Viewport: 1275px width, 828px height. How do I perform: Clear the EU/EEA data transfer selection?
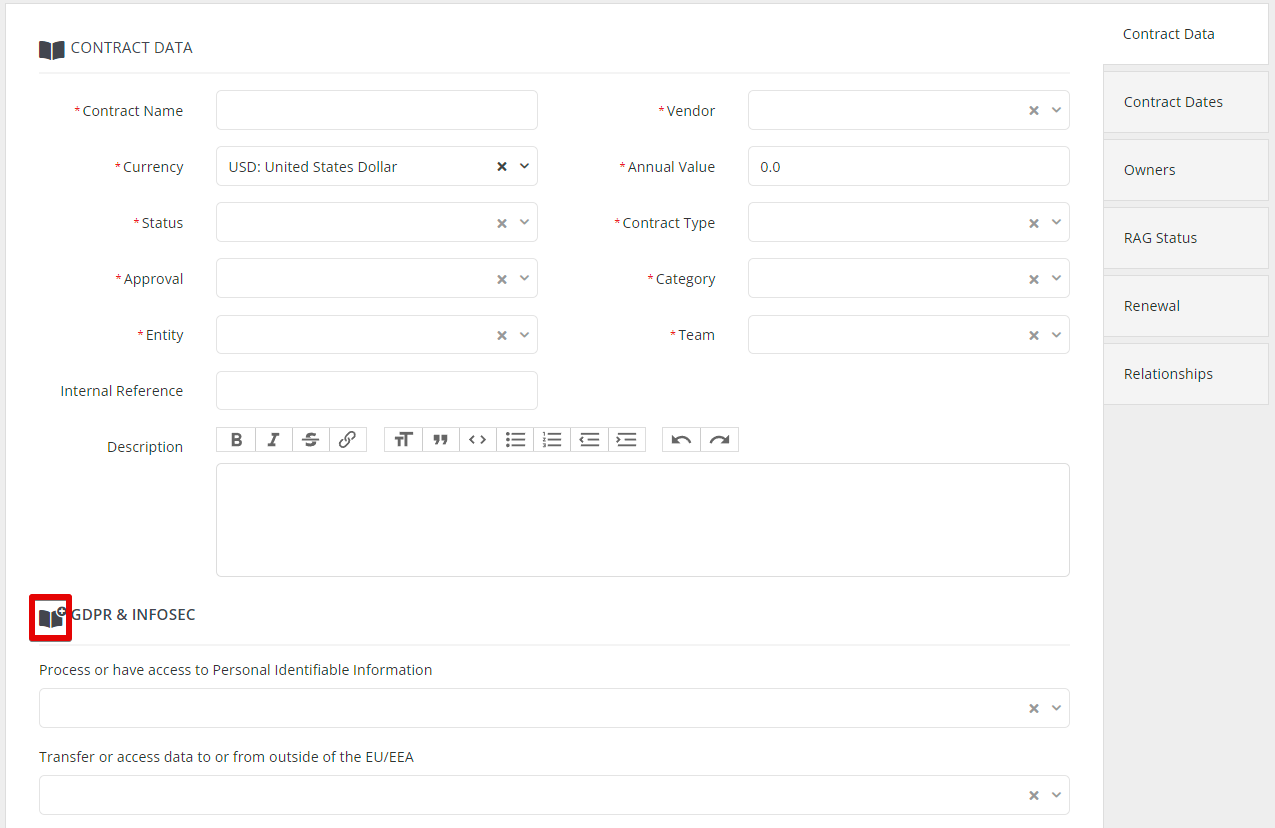[x=1034, y=795]
